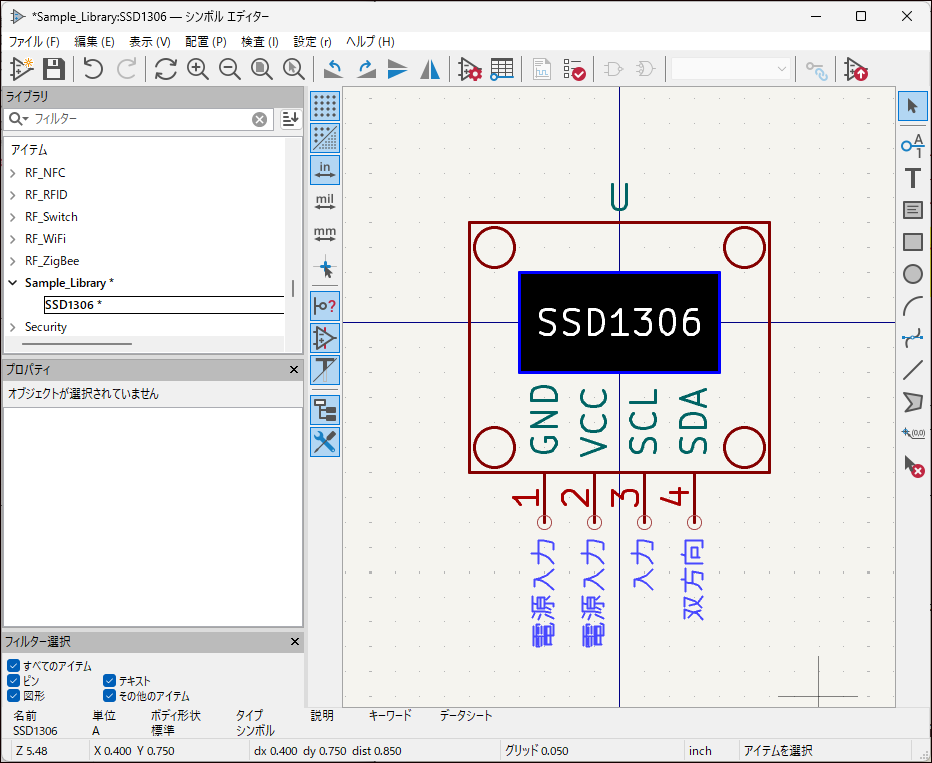Clear the library filter search field
Image resolution: width=932 pixels, height=763 pixels.
pyautogui.click(x=259, y=119)
